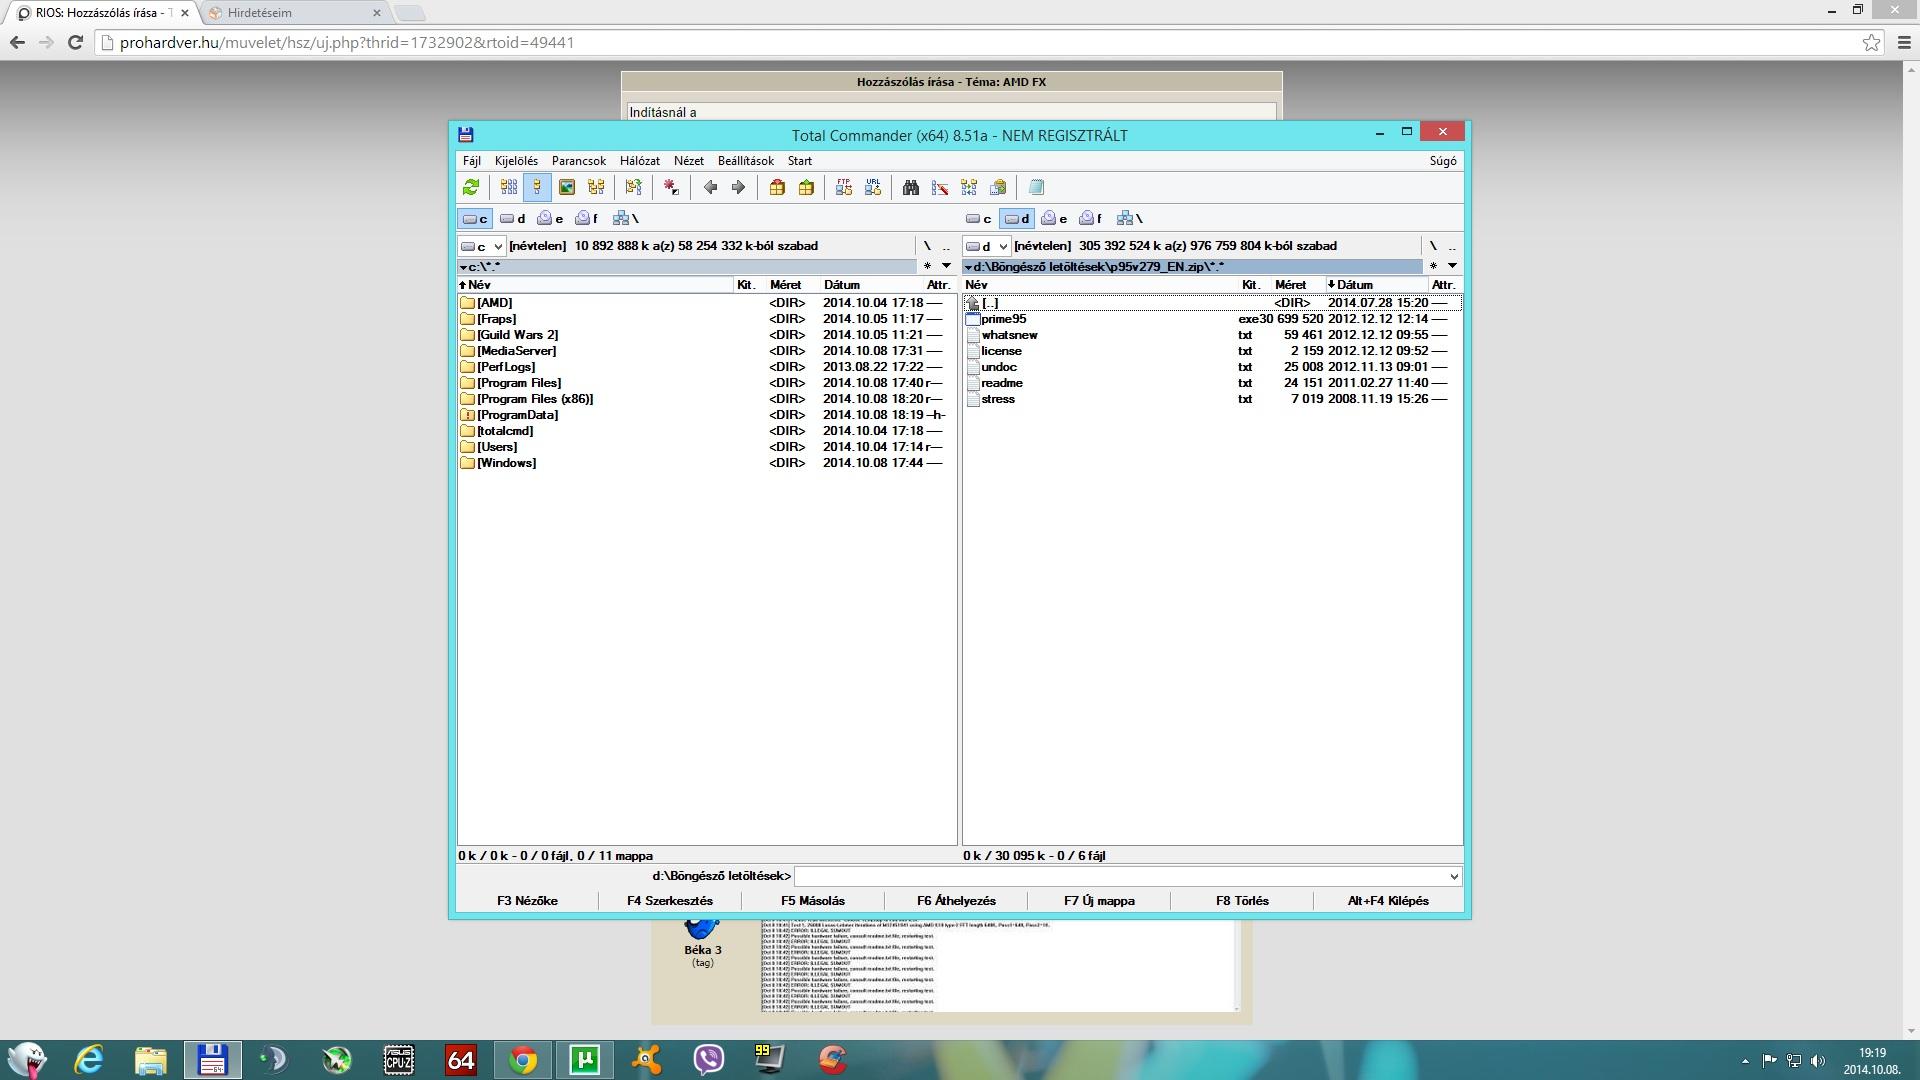Open Internet Explorer from taskbar
The width and height of the screenshot is (1920, 1080).
[x=89, y=1059]
